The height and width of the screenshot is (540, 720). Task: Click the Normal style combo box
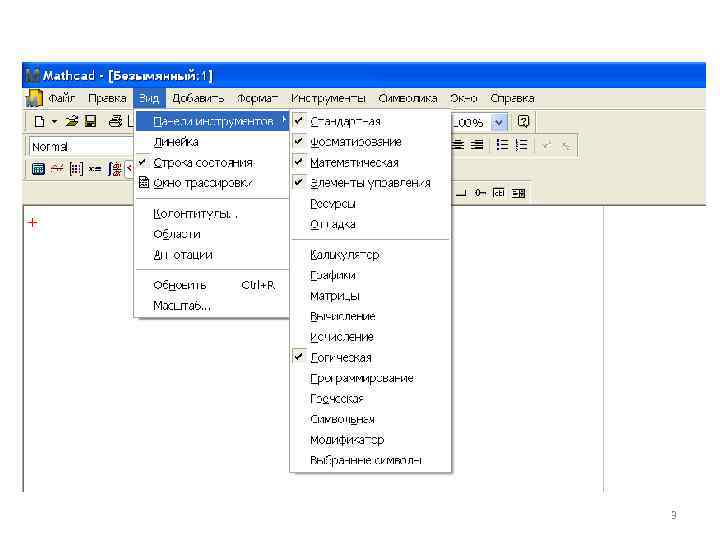click(81, 146)
